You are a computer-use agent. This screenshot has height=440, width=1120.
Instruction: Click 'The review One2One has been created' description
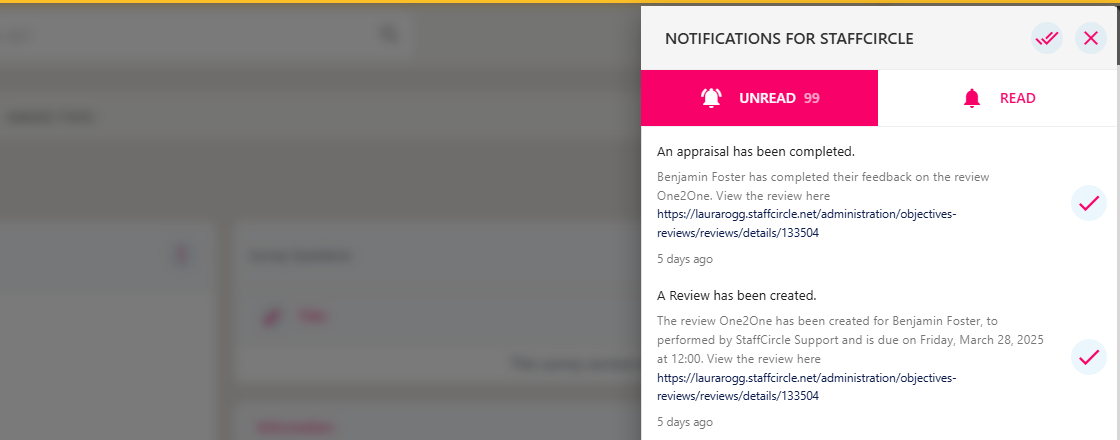click(851, 339)
